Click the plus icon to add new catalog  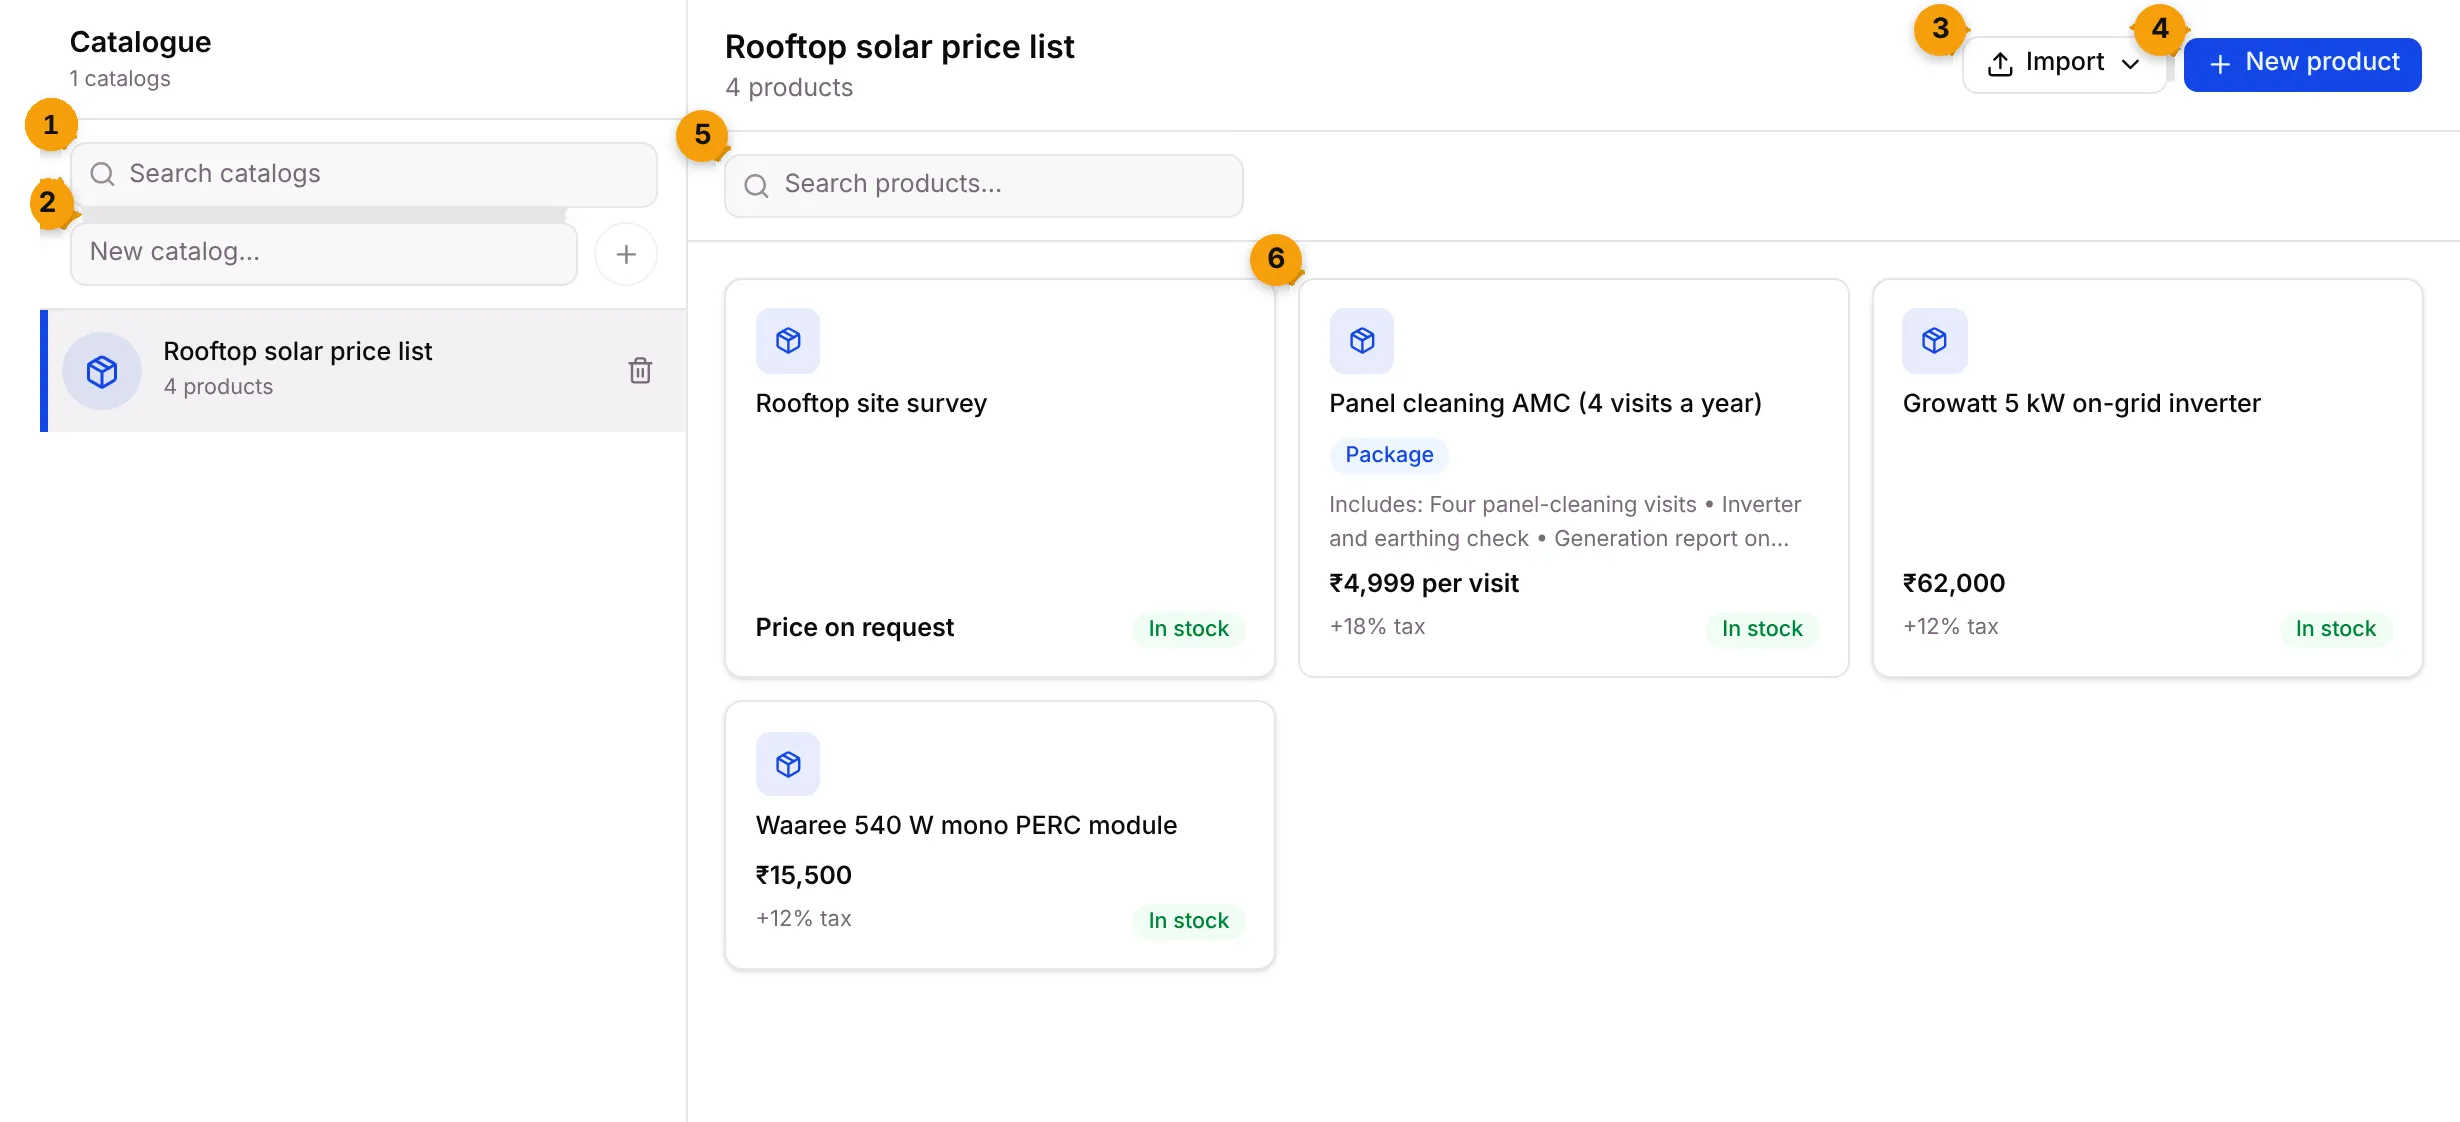tap(626, 254)
